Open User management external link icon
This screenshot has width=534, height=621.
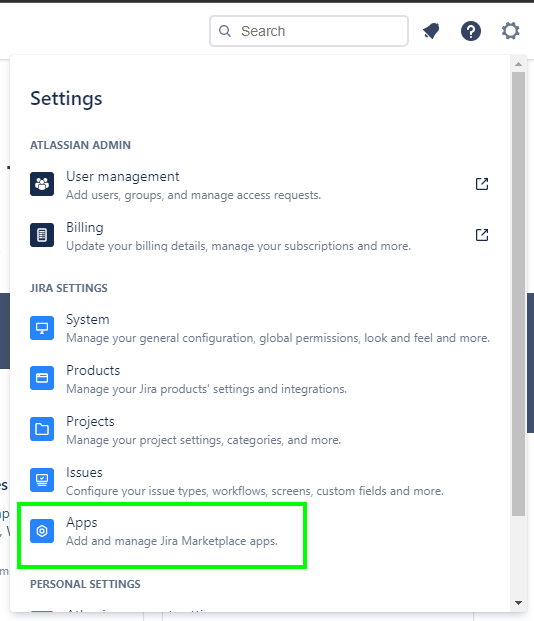click(x=482, y=184)
